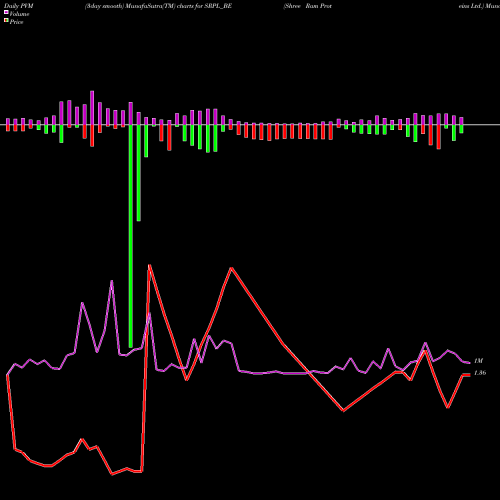Click the MunafaSutra charts for SRPL_BE heading
The width and height of the screenshot is (500, 500).
tap(158, 6)
